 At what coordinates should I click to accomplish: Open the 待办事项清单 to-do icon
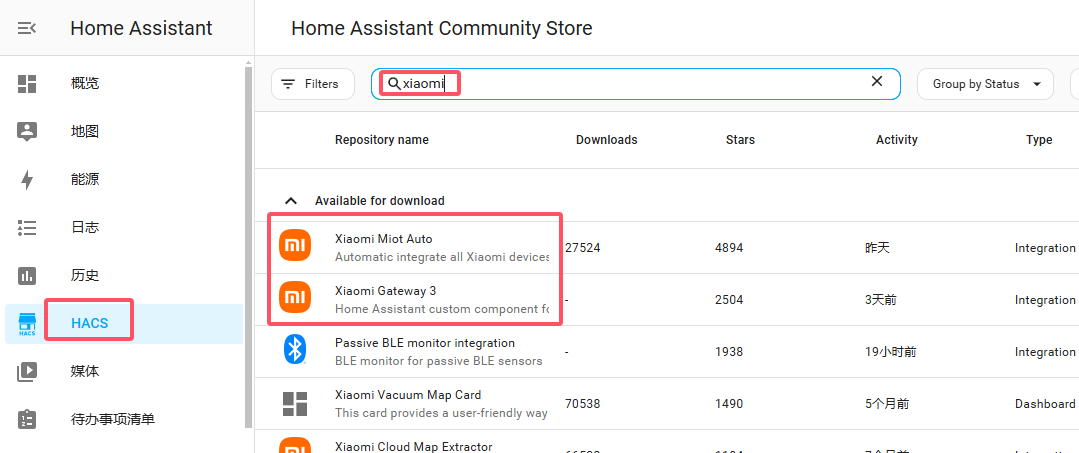(x=27, y=419)
